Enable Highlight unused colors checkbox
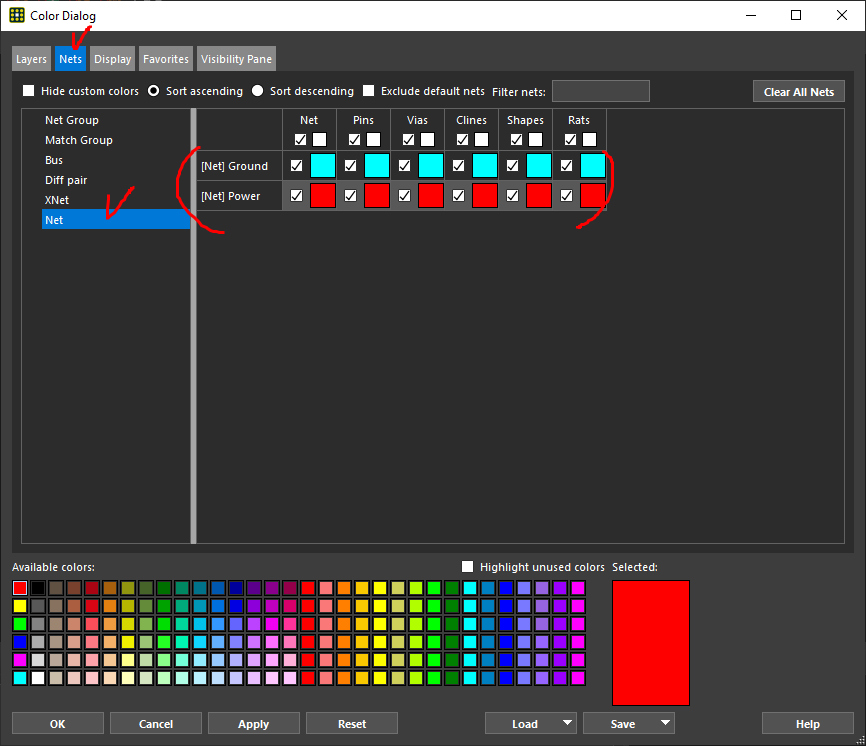Image resolution: width=866 pixels, height=746 pixels. coord(468,567)
